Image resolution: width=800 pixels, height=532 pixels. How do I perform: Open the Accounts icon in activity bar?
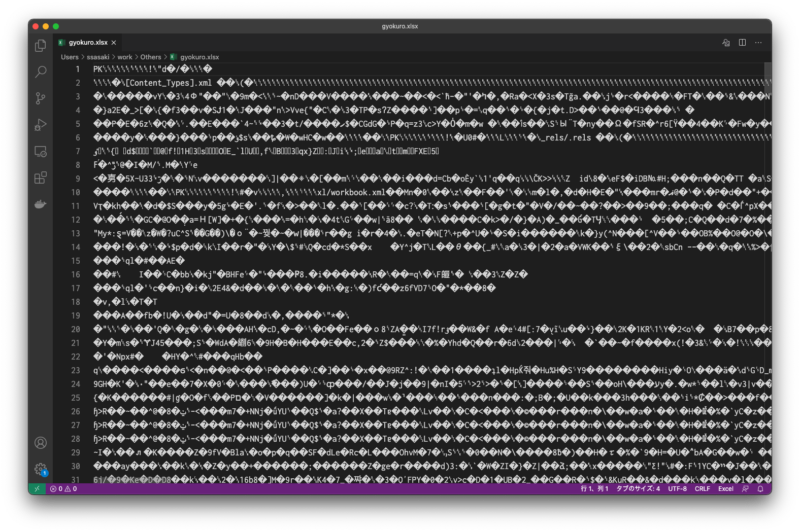click(x=41, y=443)
